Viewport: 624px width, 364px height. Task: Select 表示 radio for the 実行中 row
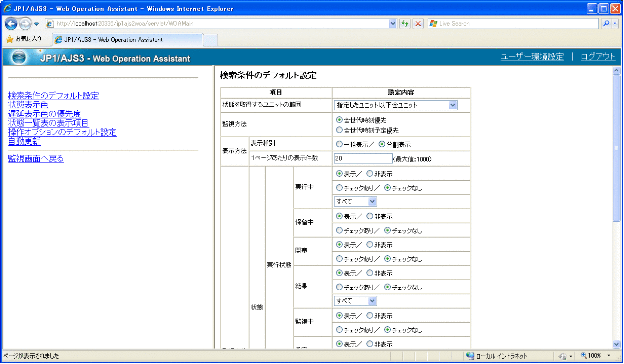(x=339, y=173)
